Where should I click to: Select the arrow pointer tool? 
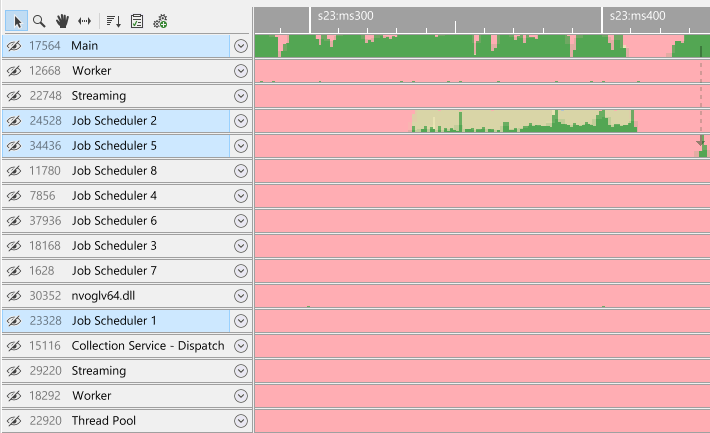click(17, 21)
